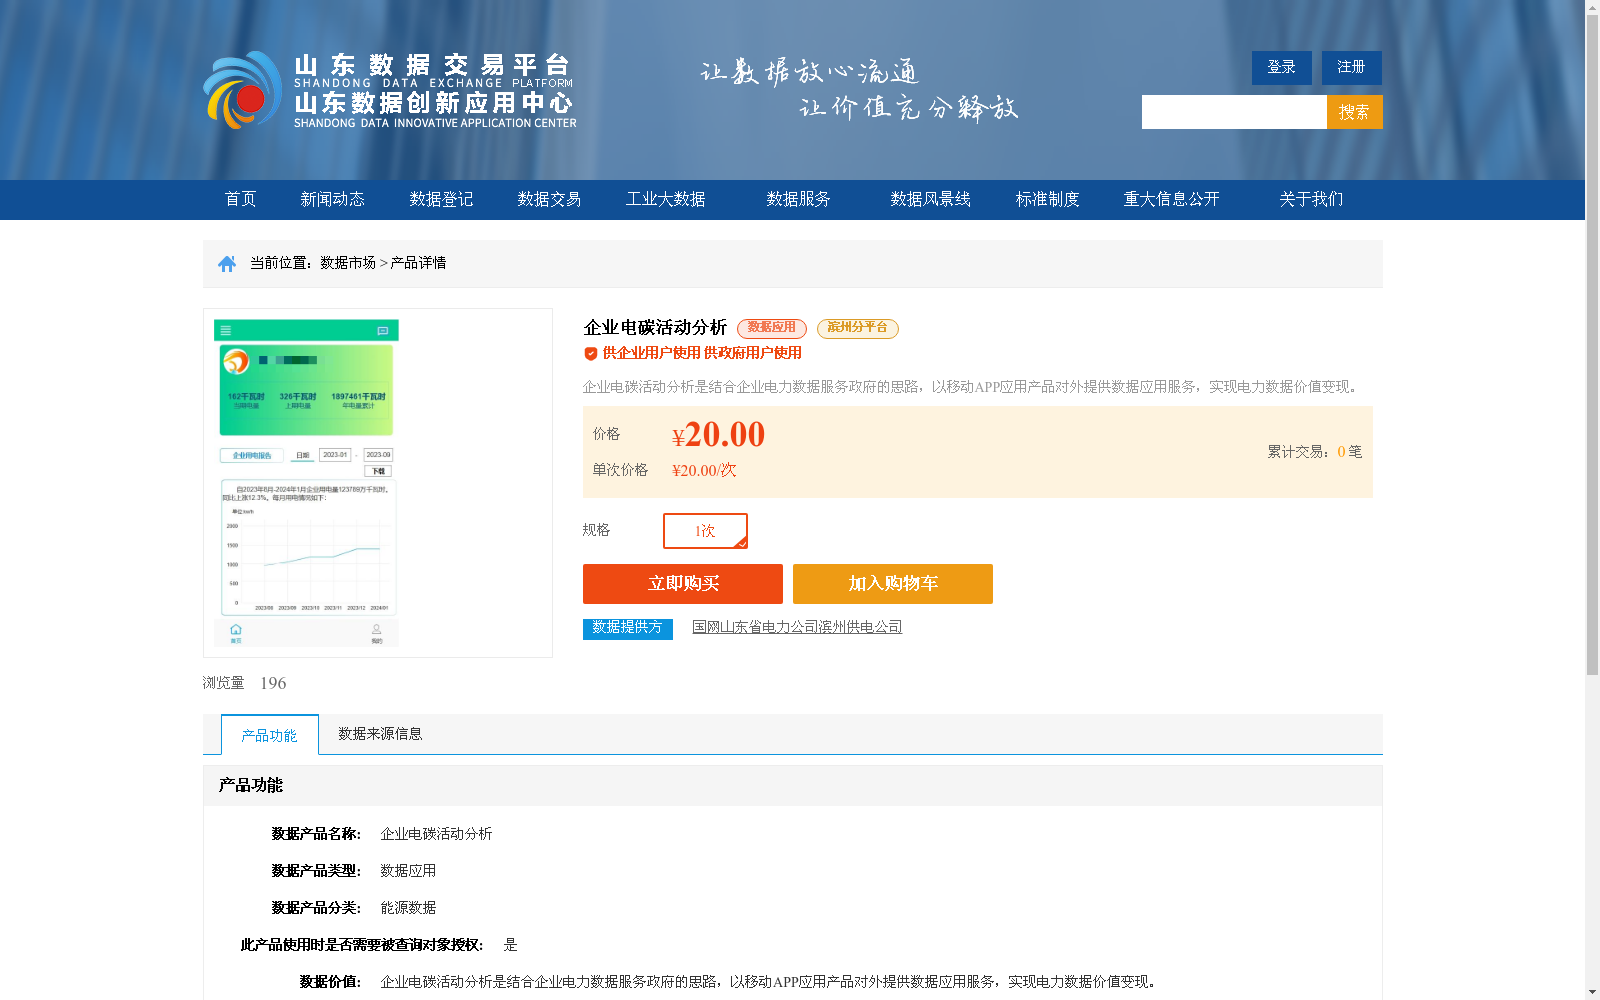Screen dimensions: 1600x1000
Task: Click the 能源数据 category value
Action: (x=408, y=908)
